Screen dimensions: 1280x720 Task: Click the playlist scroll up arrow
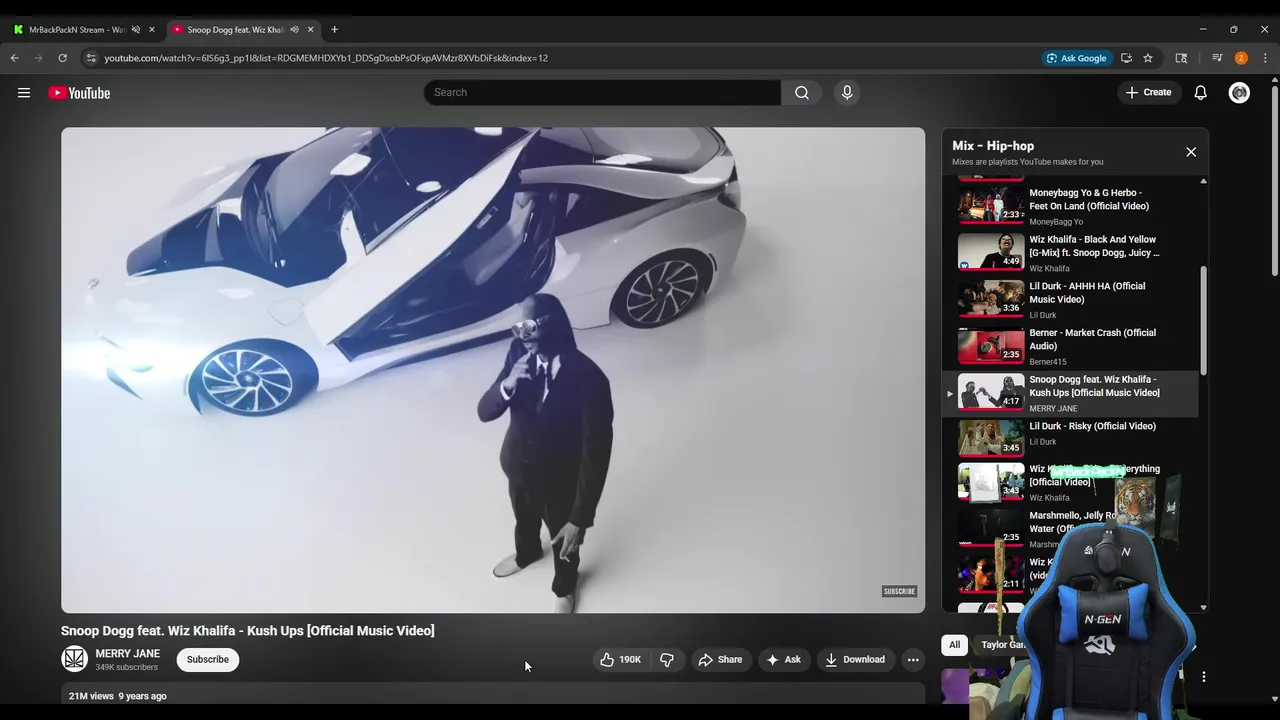(1203, 181)
